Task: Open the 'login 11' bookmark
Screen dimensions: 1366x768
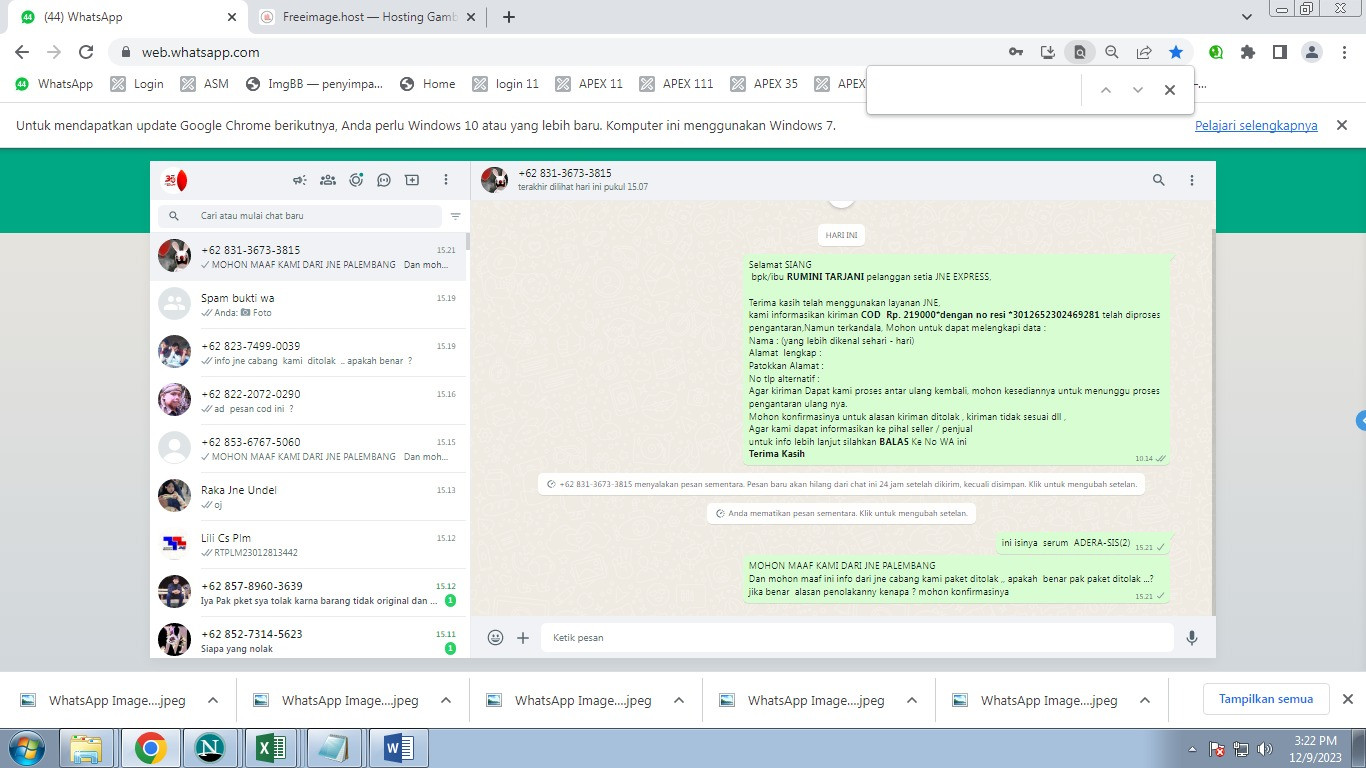Action: [x=506, y=84]
